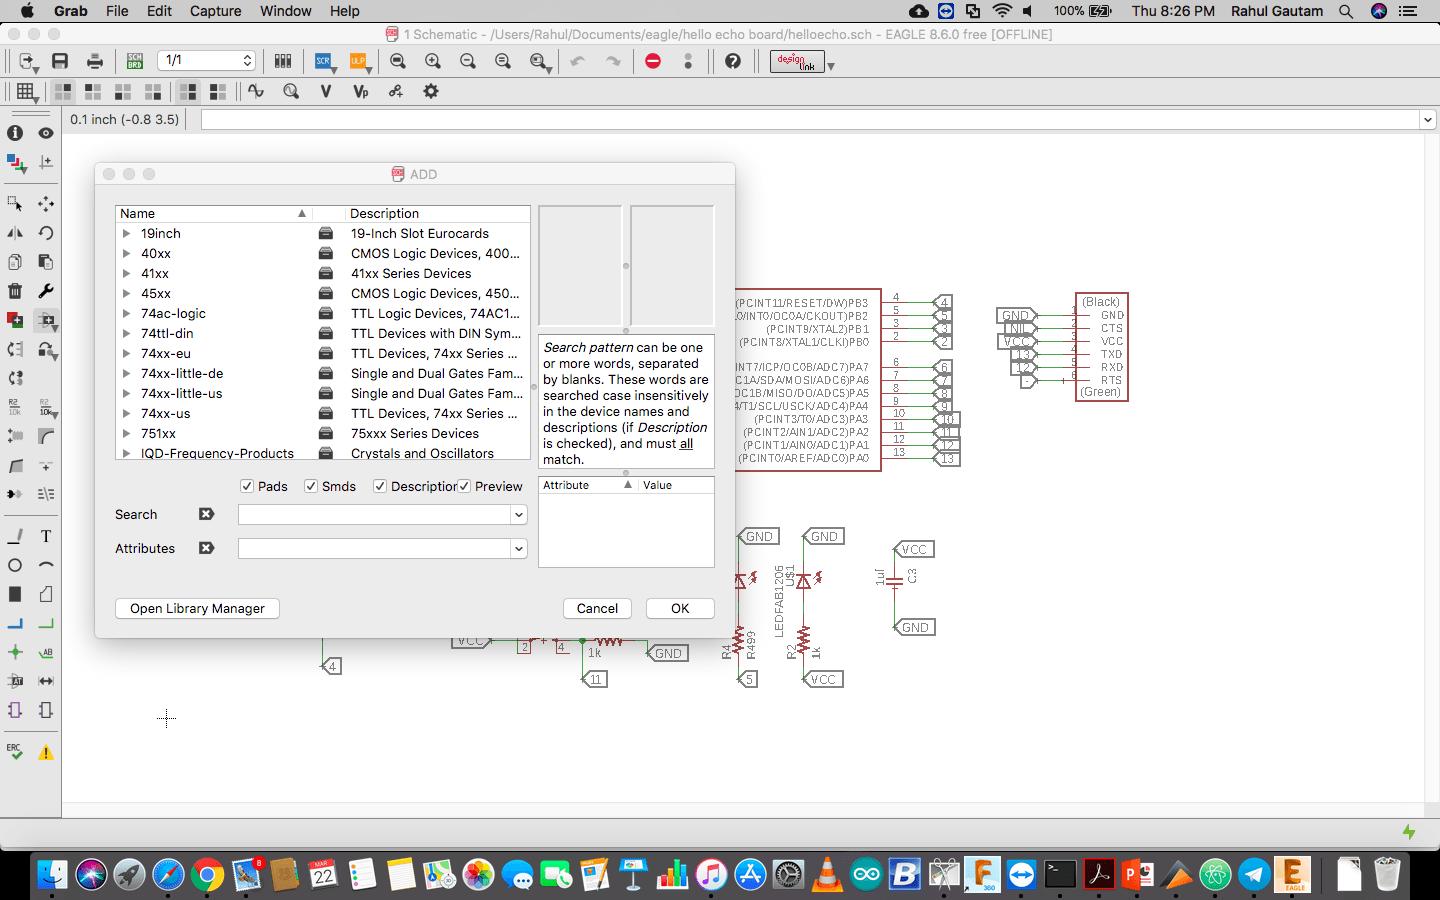
Task: Expand the 74ac-logic library
Action: (127, 313)
